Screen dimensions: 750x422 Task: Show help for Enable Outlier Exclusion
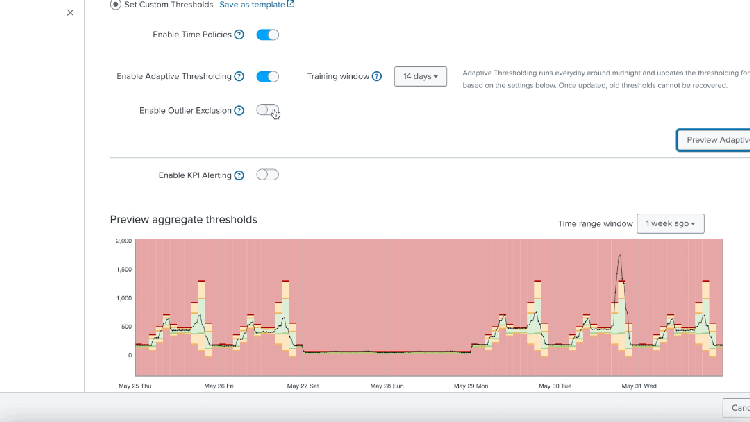[239, 110]
